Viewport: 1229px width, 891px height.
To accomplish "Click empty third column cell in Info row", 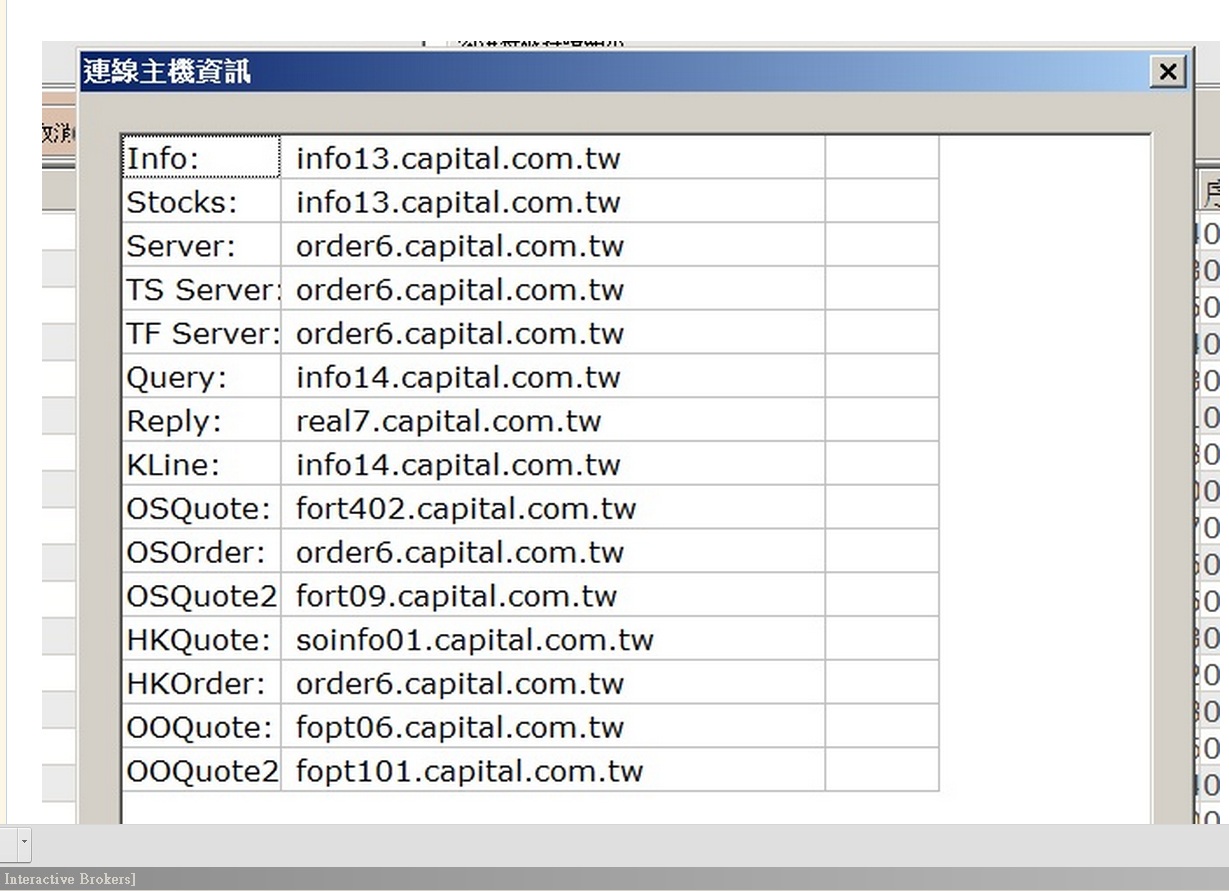I will (882, 158).
